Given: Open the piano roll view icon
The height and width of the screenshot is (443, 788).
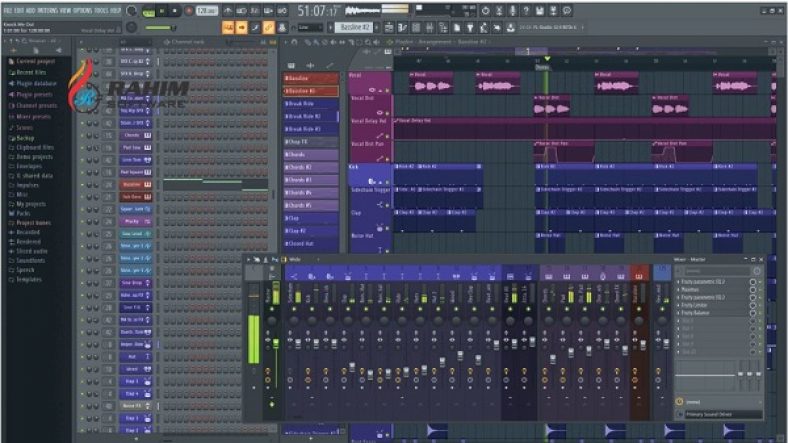Looking at the screenshot, I should (x=403, y=28).
